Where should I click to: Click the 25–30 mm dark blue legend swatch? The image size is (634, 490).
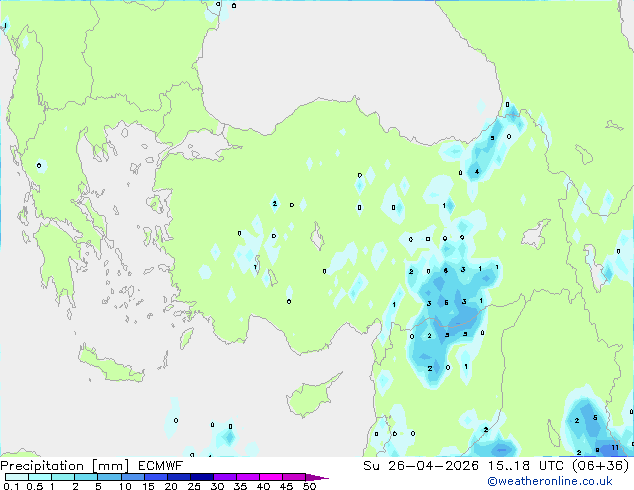201,477
